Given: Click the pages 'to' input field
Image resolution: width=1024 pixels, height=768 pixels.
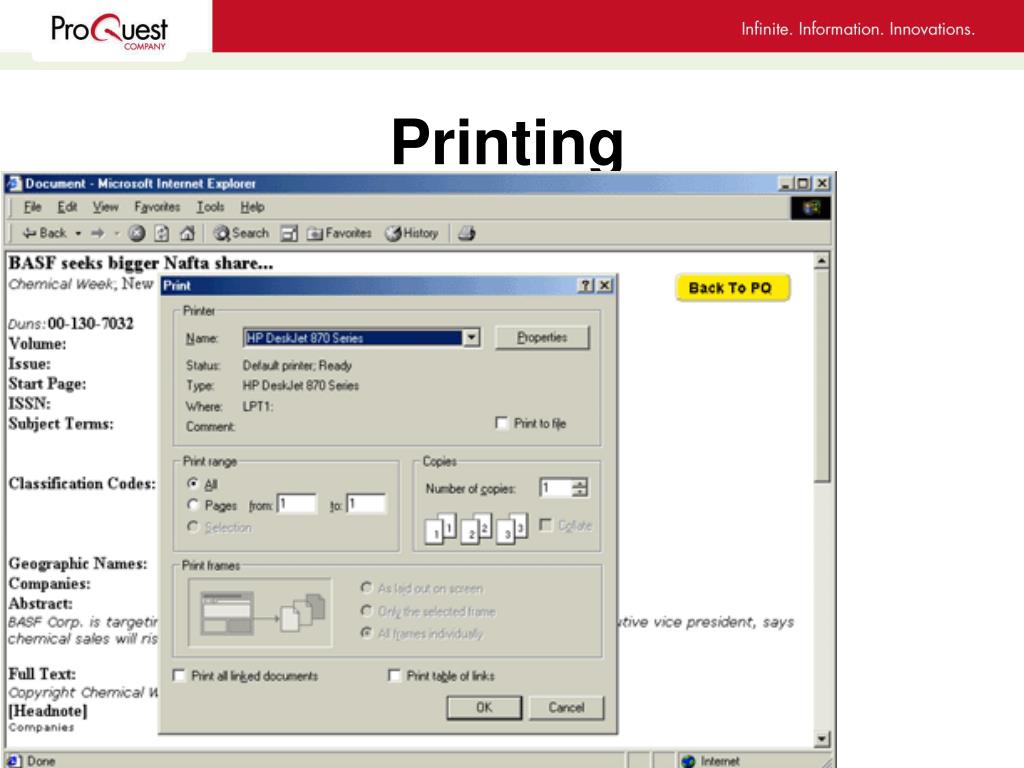Looking at the screenshot, I should [366, 504].
